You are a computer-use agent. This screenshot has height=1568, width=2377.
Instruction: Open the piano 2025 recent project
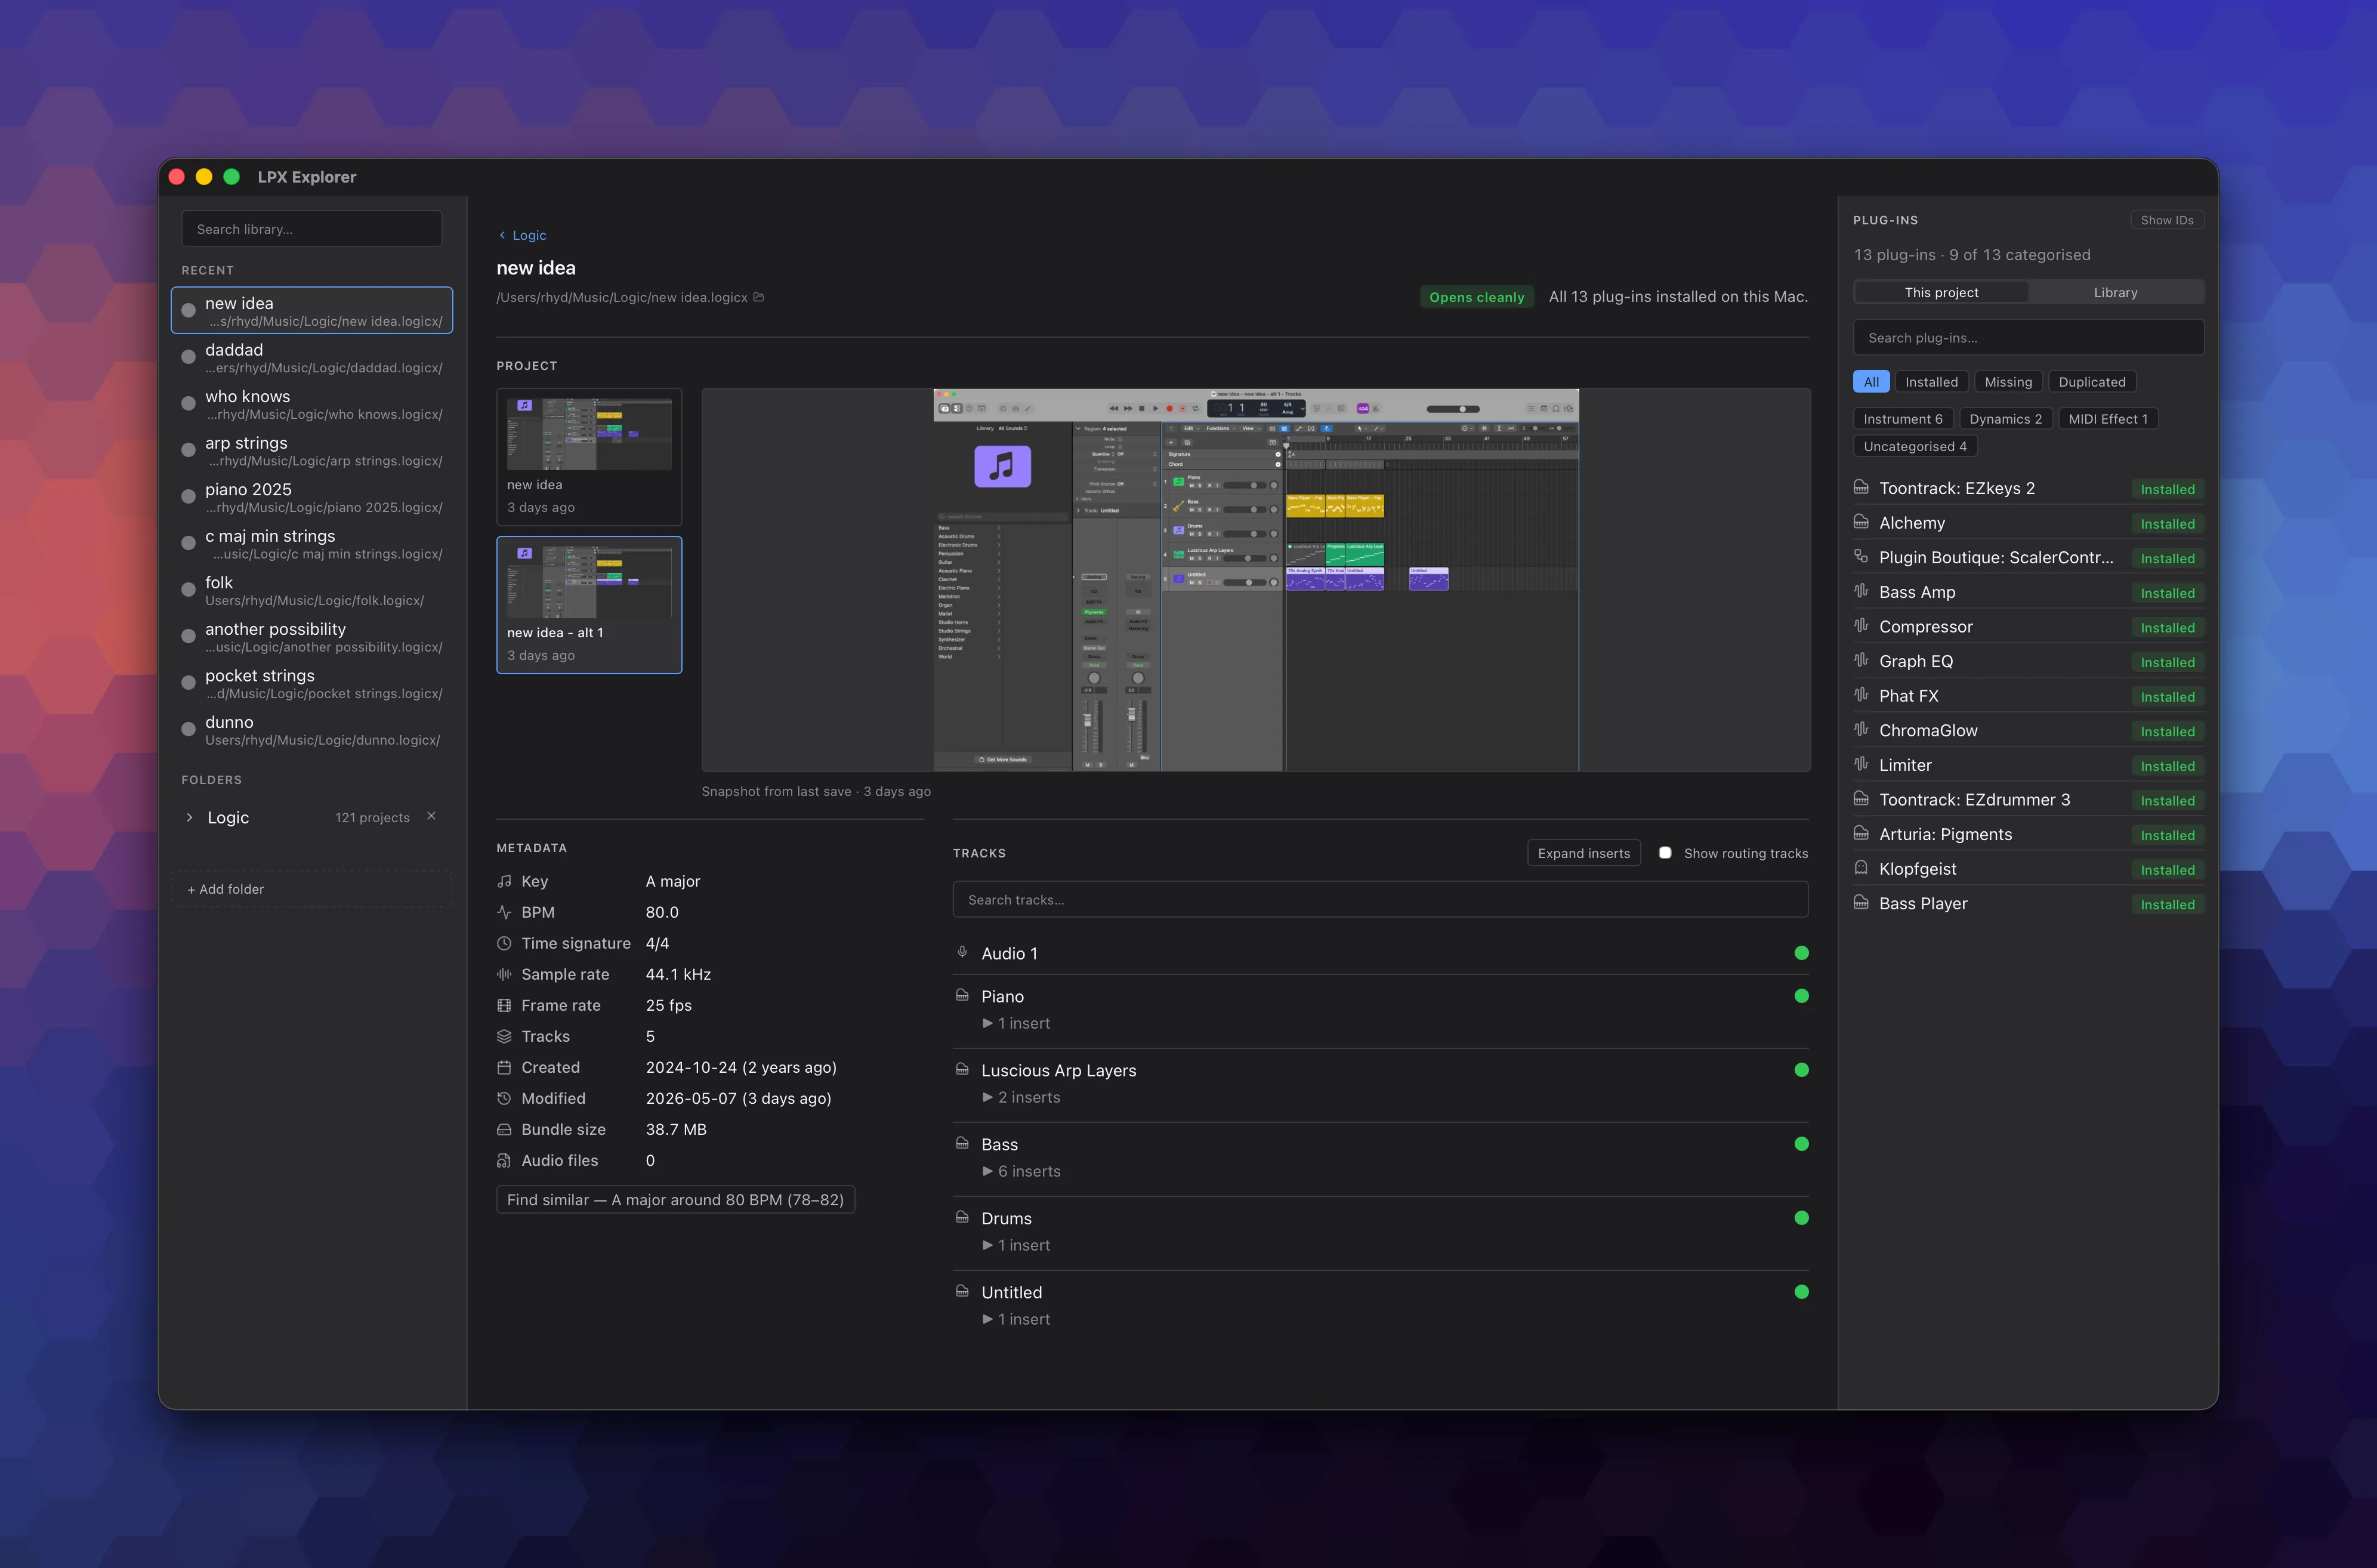click(x=312, y=497)
